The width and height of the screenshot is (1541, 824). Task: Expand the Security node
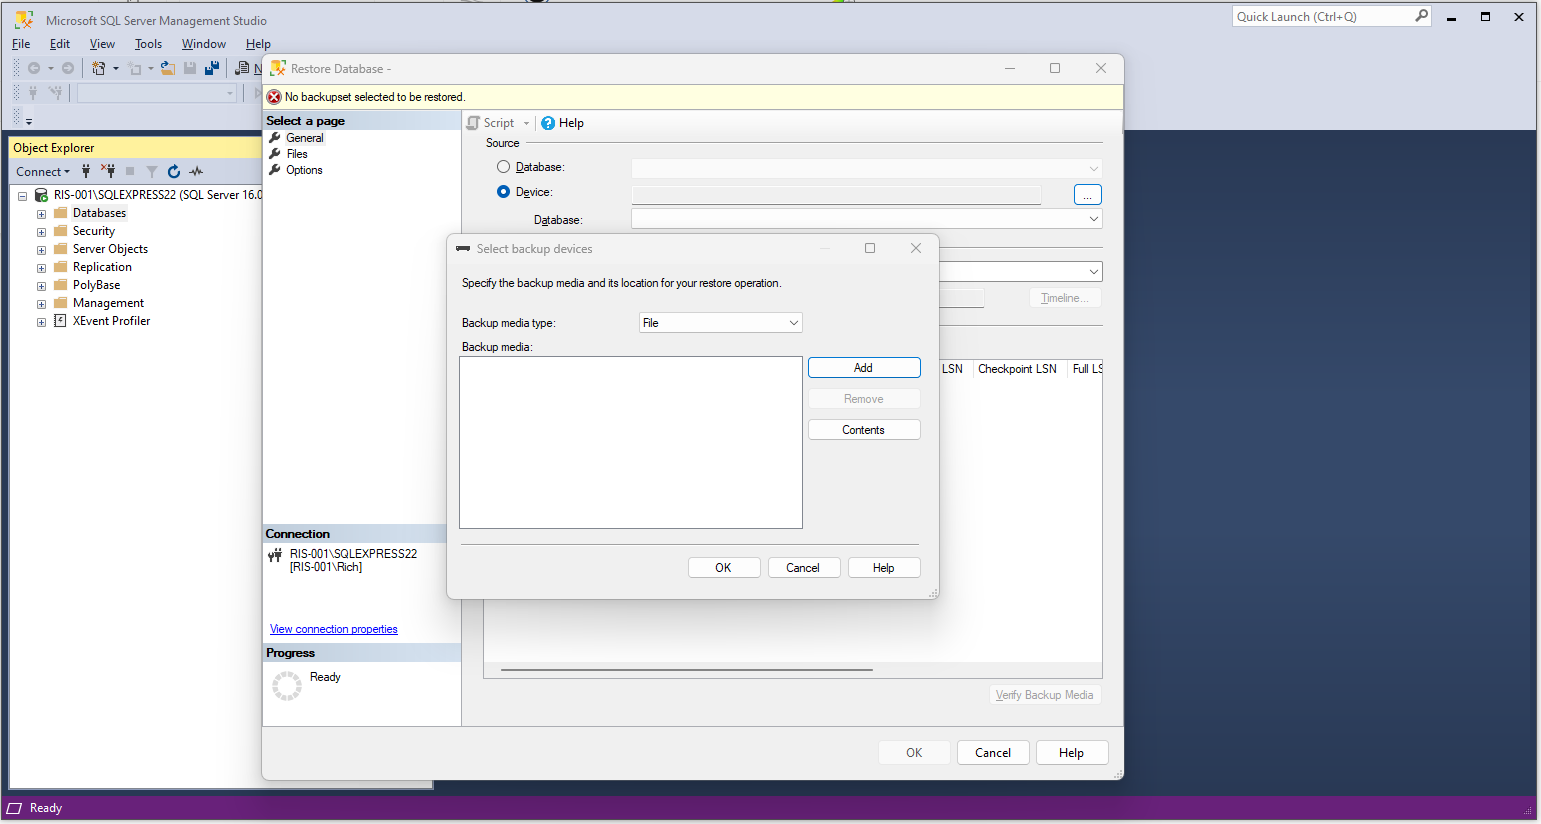pyautogui.click(x=41, y=232)
